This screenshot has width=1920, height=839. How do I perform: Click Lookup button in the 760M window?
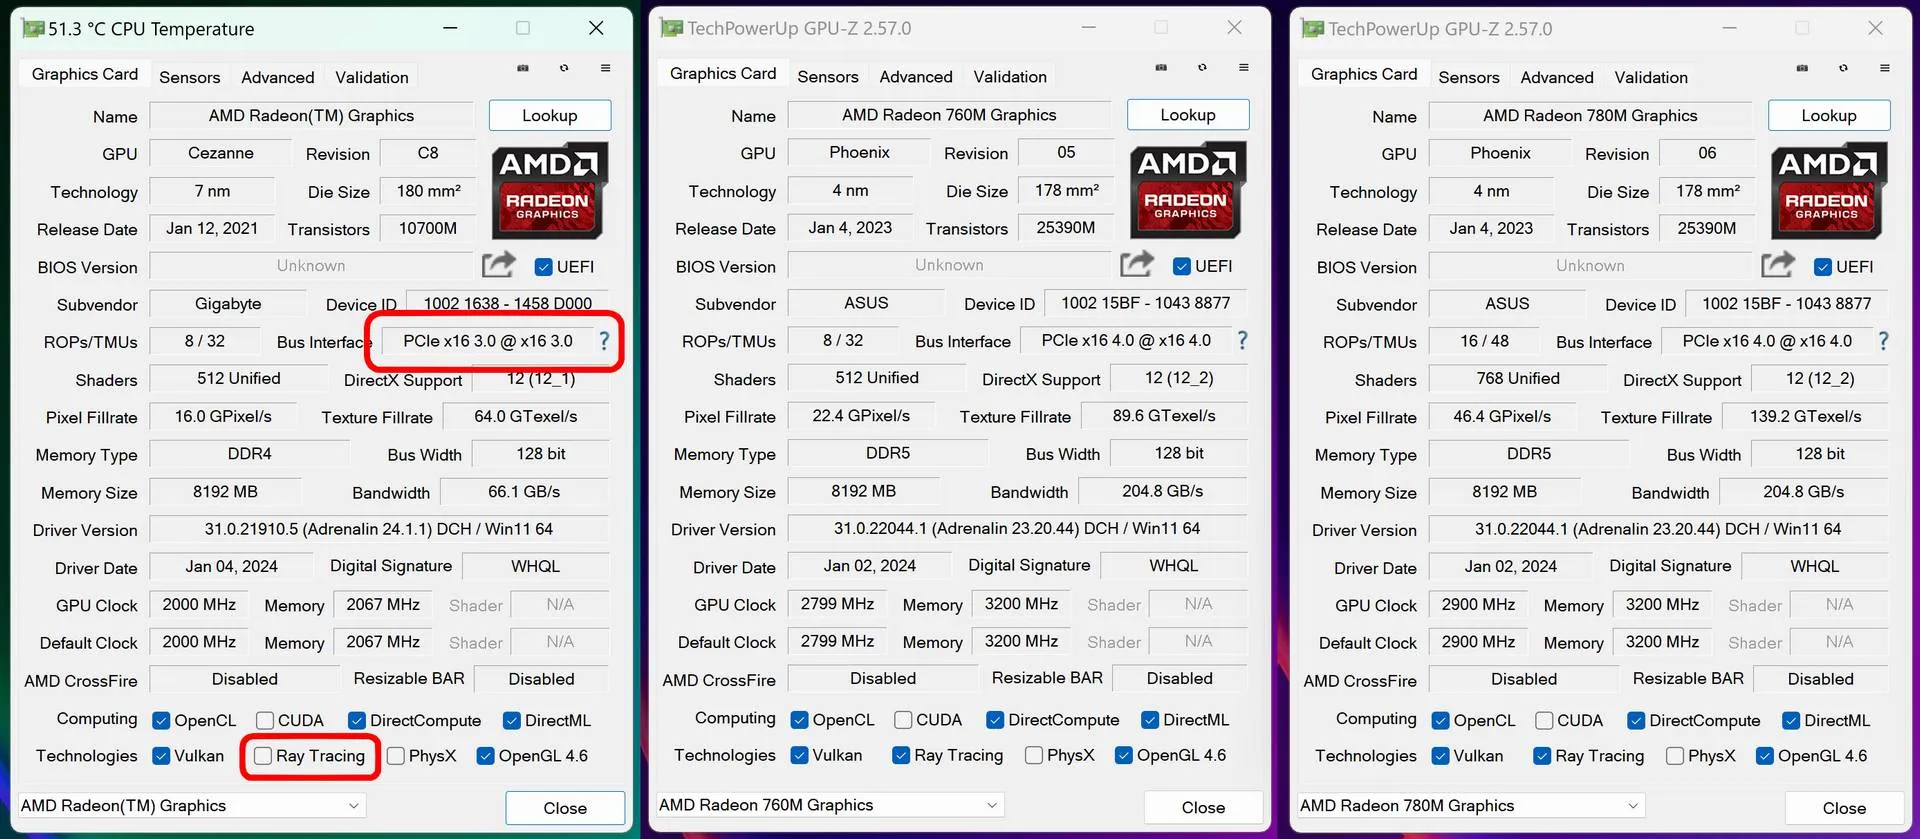tap(1188, 114)
